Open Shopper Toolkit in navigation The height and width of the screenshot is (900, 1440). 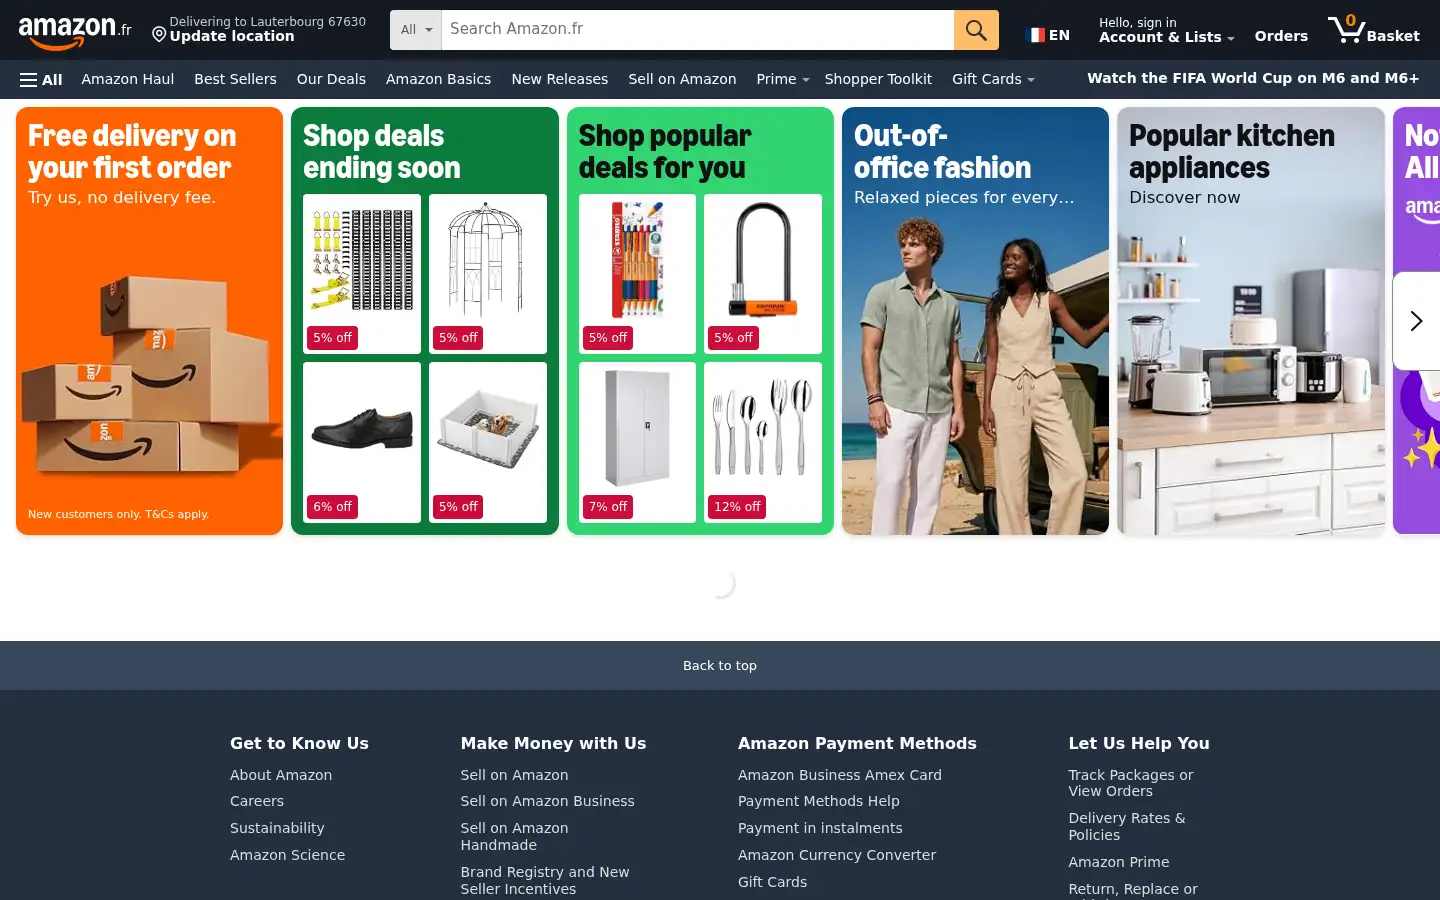coord(878,79)
